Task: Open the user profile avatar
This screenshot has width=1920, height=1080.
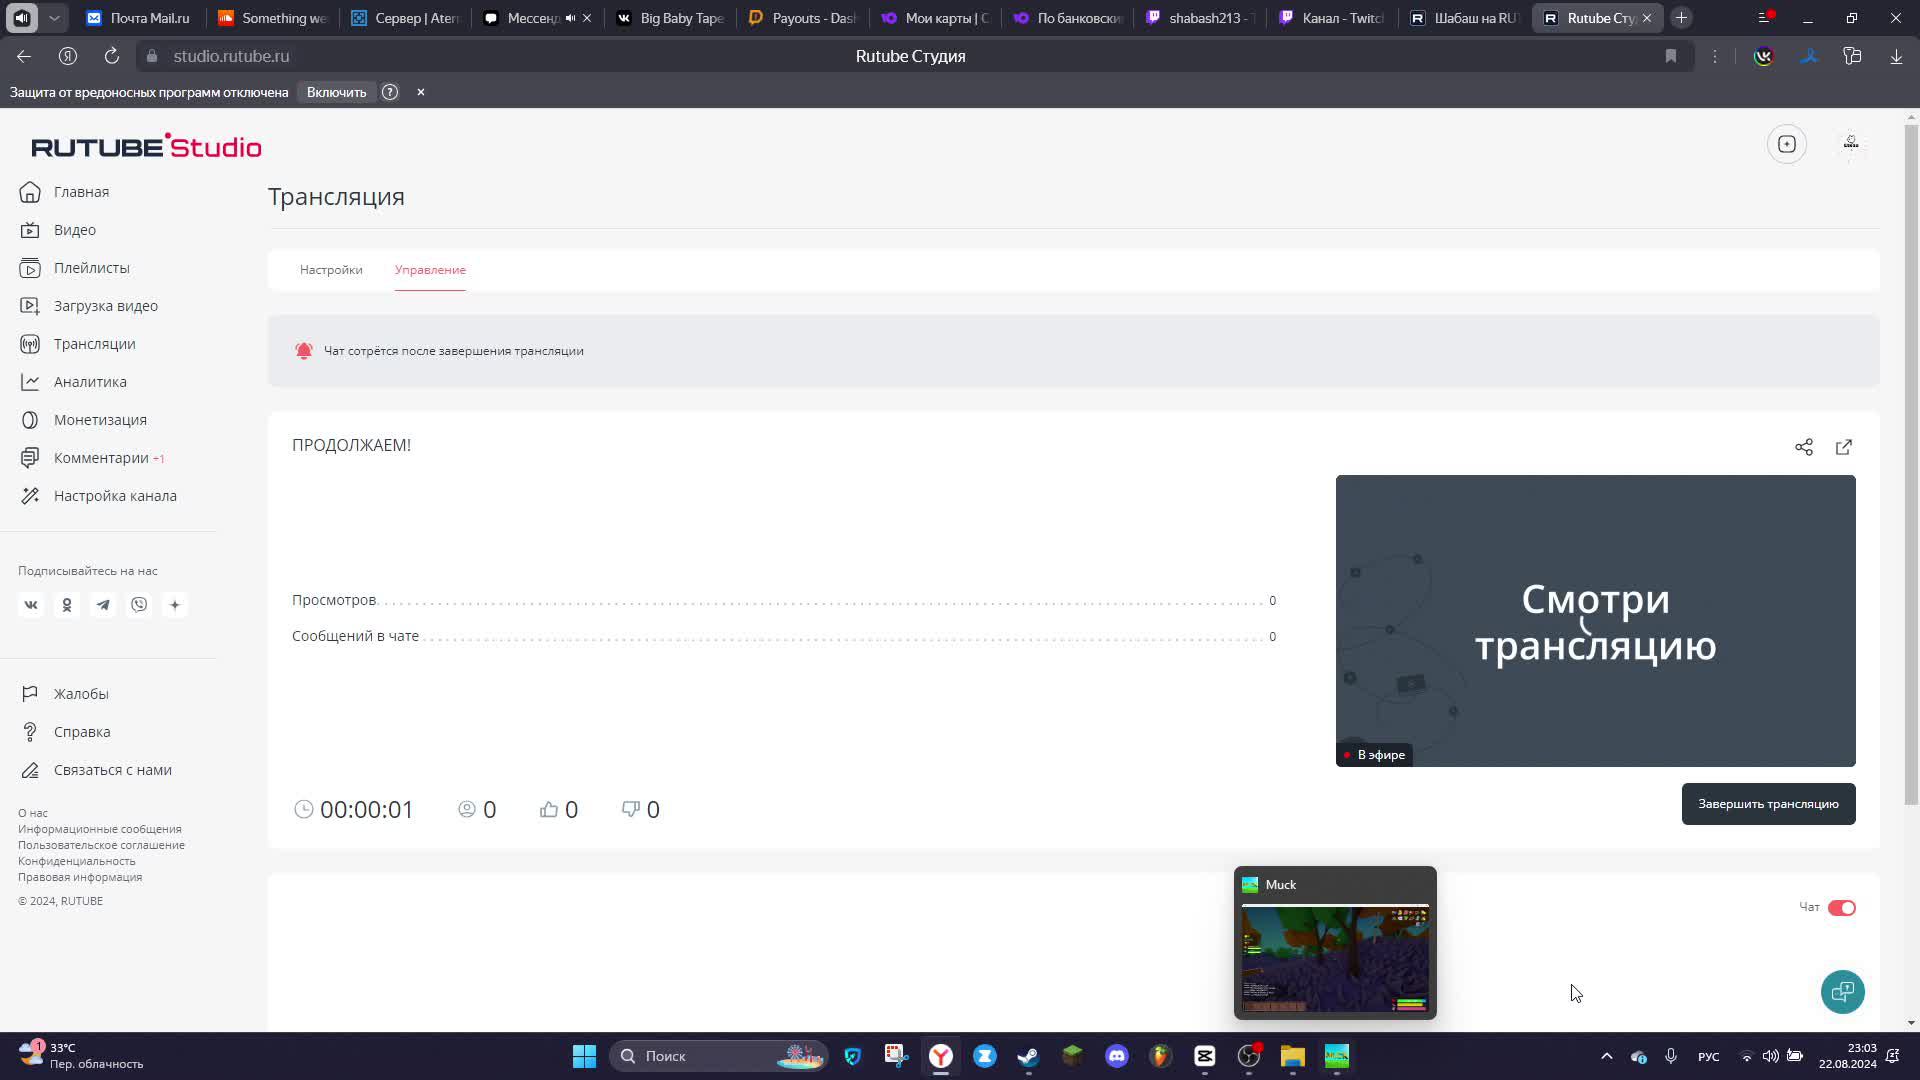Action: click(x=1851, y=144)
